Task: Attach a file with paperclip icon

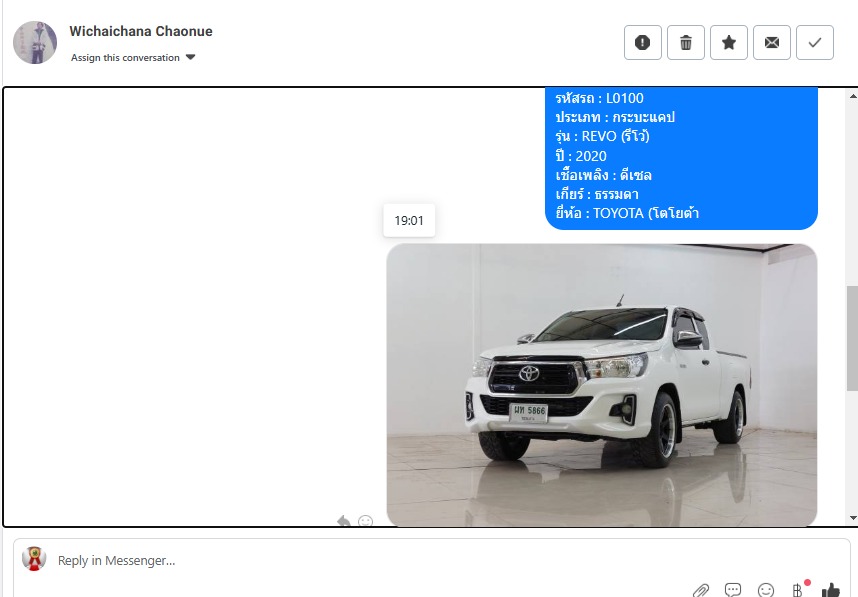Action: click(x=701, y=590)
